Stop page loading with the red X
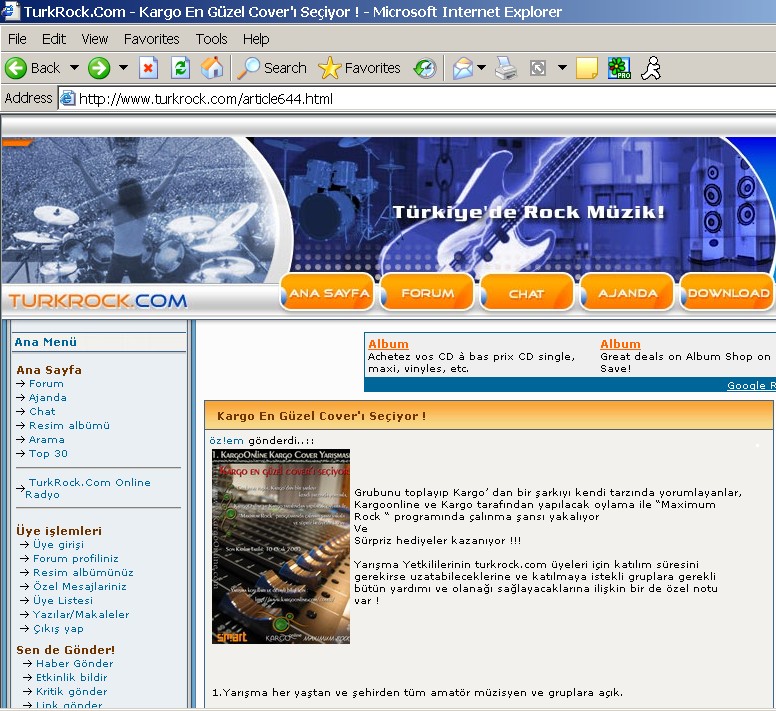Image resolution: width=776 pixels, height=711 pixels. click(x=148, y=68)
